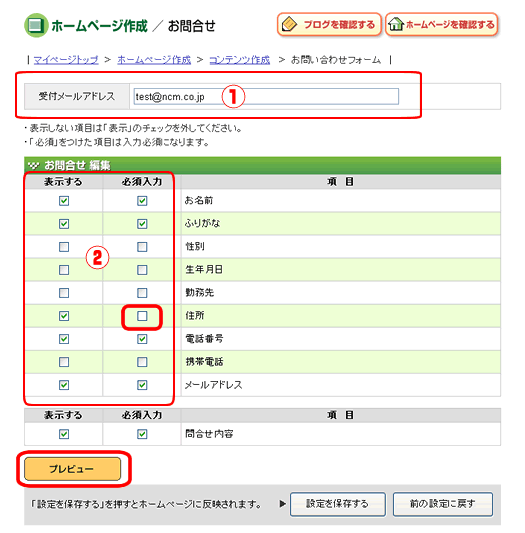Image resolution: width=525 pixels, height=533 pixels.
Task: Click the お問合せ 編集 header icon
Action: (33, 166)
